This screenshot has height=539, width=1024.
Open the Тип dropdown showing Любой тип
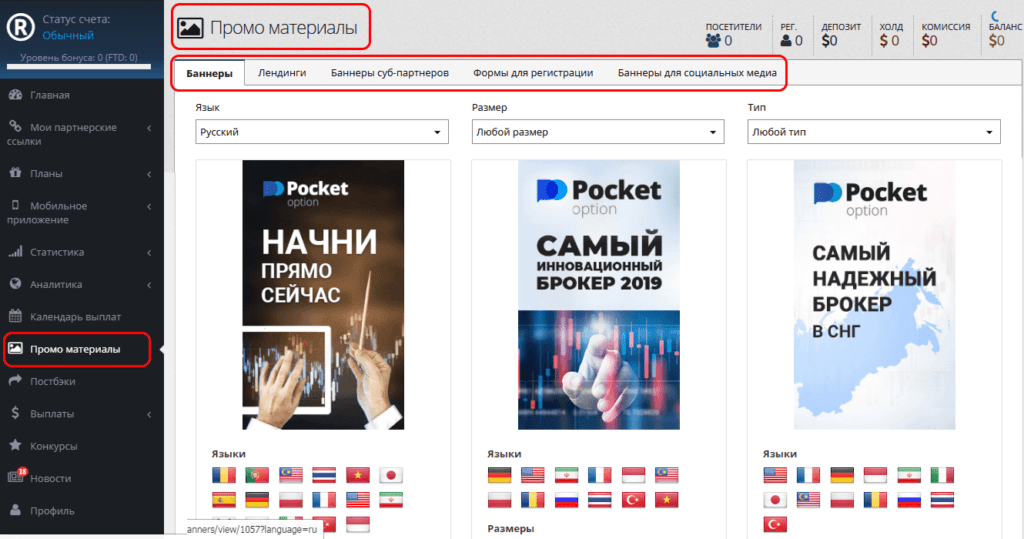(x=874, y=132)
